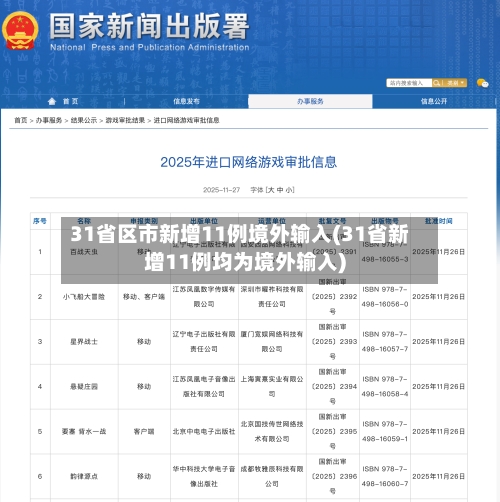
Task: Click sequence number 4 cell
Action: 40,387
